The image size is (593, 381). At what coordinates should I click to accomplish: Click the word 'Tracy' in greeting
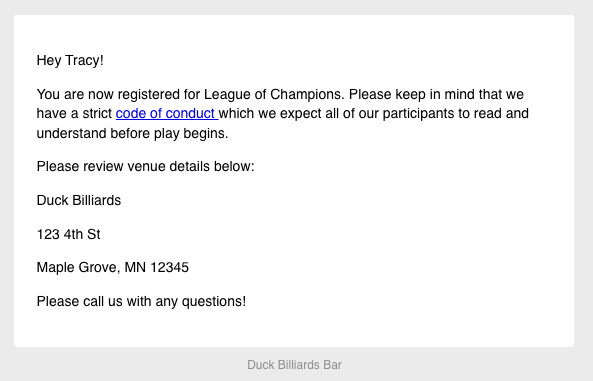pos(82,61)
